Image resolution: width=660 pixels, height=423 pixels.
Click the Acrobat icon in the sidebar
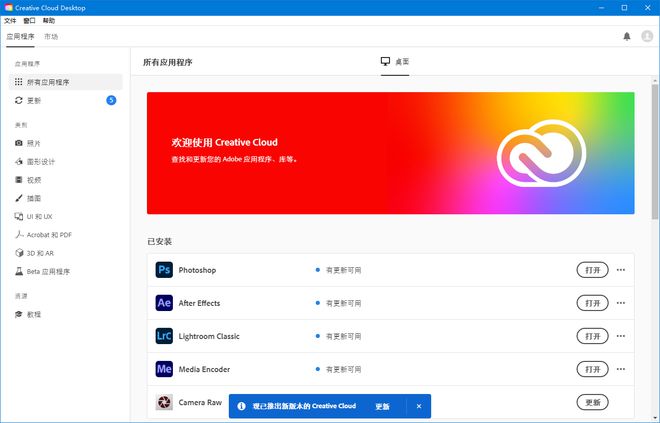(x=19, y=234)
